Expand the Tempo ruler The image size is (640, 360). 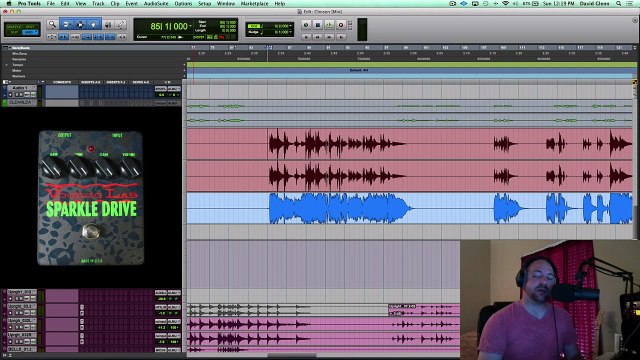click(x=7, y=64)
